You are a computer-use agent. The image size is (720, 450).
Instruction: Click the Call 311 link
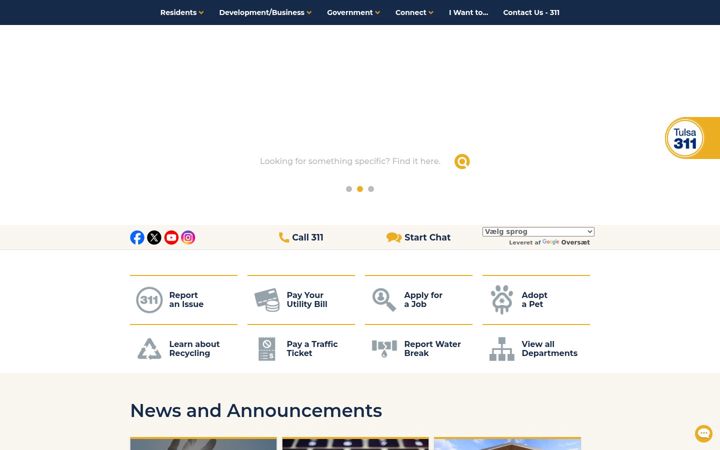[x=301, y=237]
